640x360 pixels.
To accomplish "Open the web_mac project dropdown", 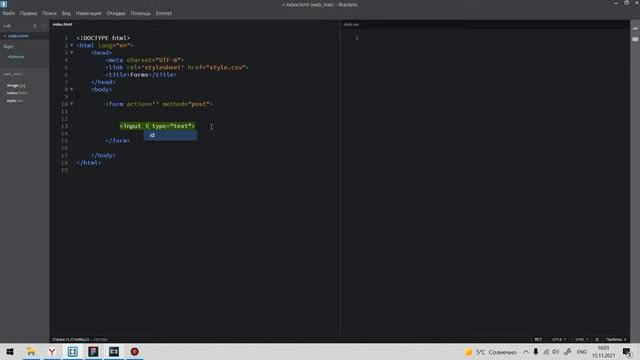I will coord(14,74).
